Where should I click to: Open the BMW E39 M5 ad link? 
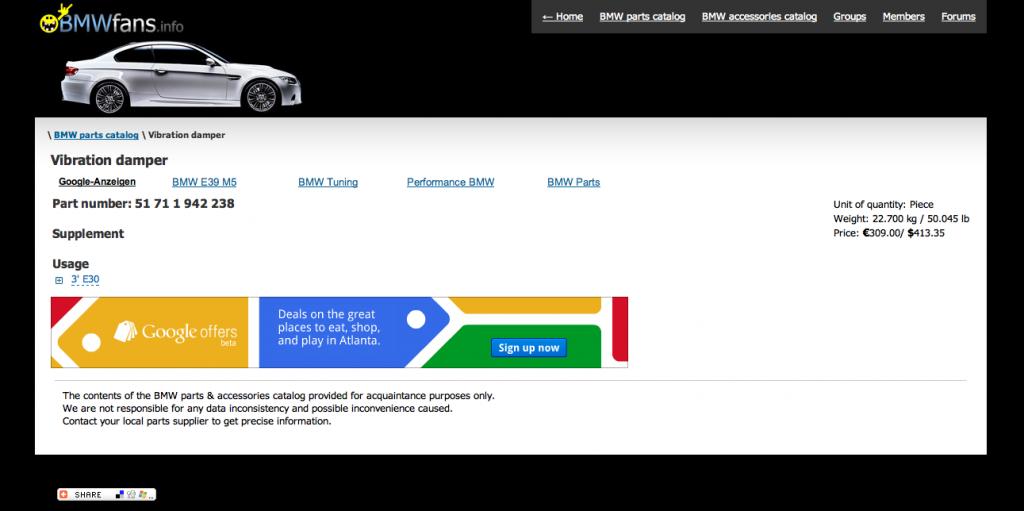(x=204, y=182)
